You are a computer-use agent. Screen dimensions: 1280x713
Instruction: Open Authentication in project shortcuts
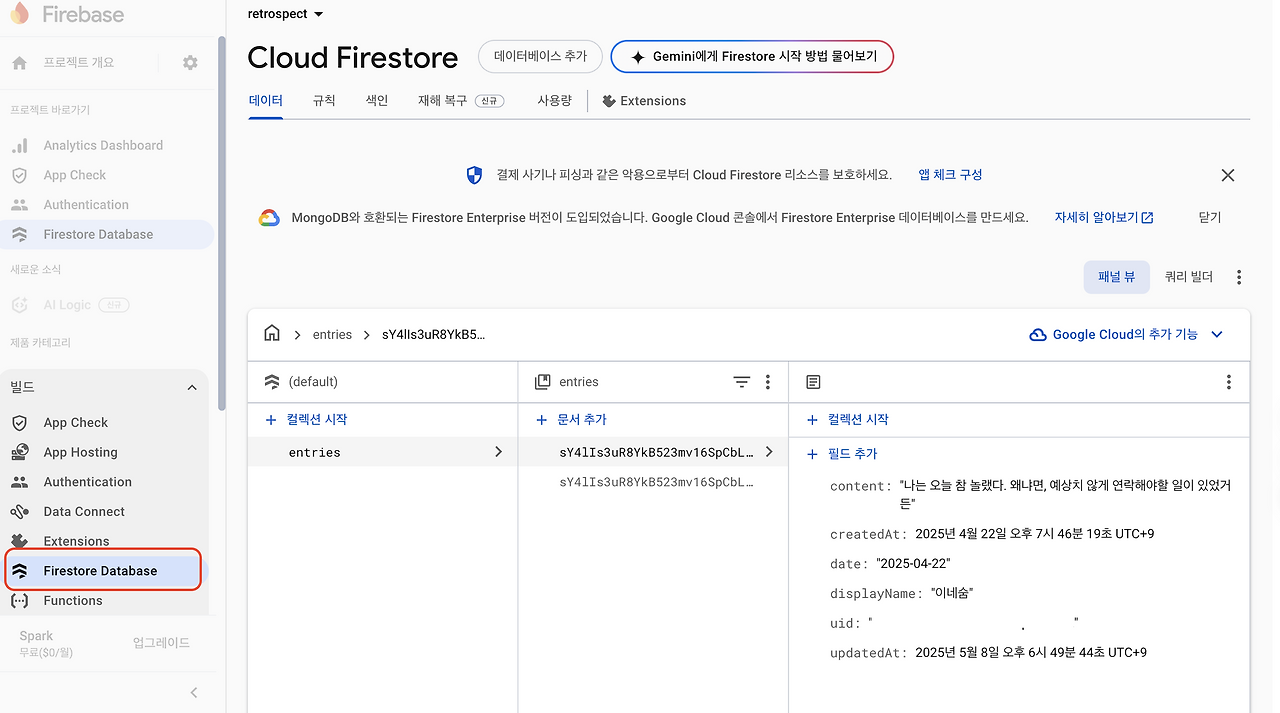click(x=86, y=205)
